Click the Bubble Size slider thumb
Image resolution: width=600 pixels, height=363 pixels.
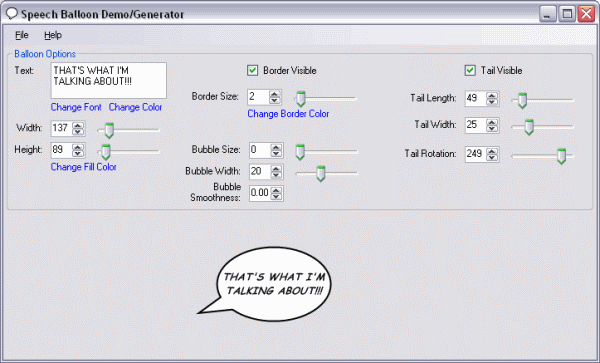click(300, 152)
